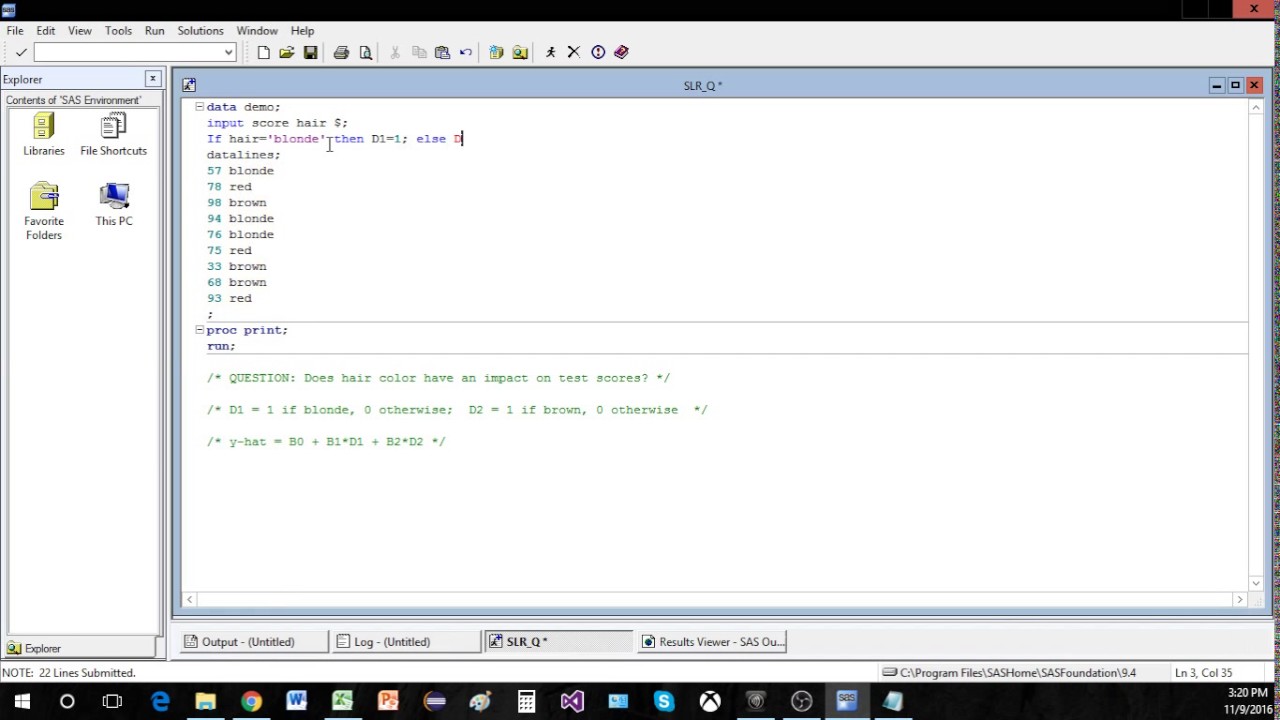
Task: Click the Cut scissors icon
Action: tap(395, 52)
